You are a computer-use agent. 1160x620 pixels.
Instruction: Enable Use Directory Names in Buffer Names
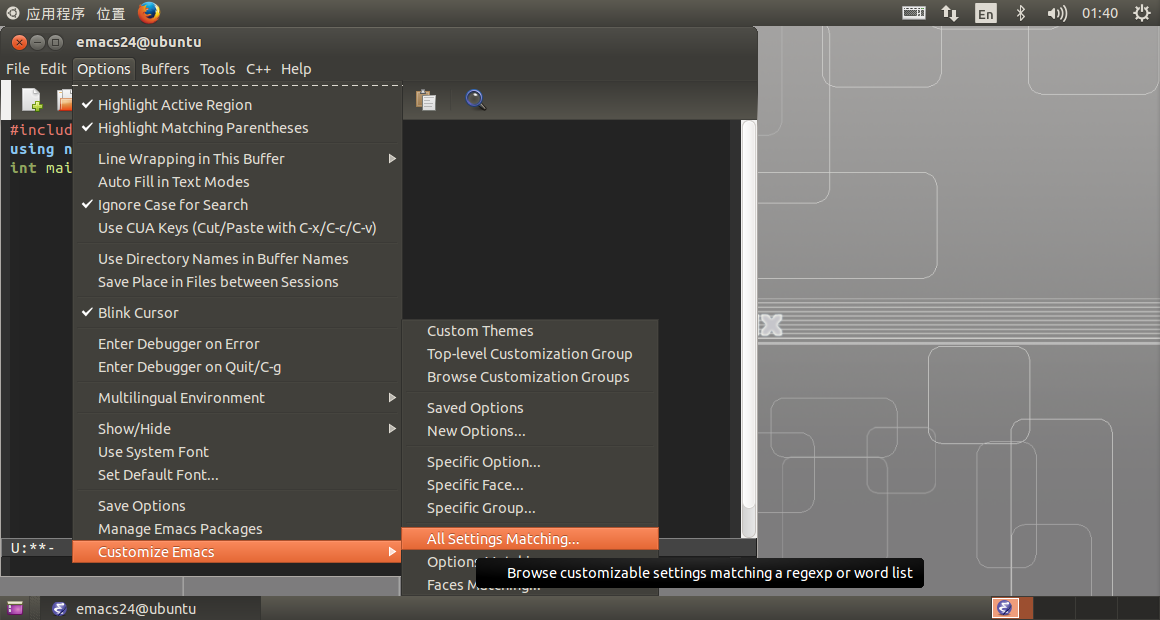(237, 259)
